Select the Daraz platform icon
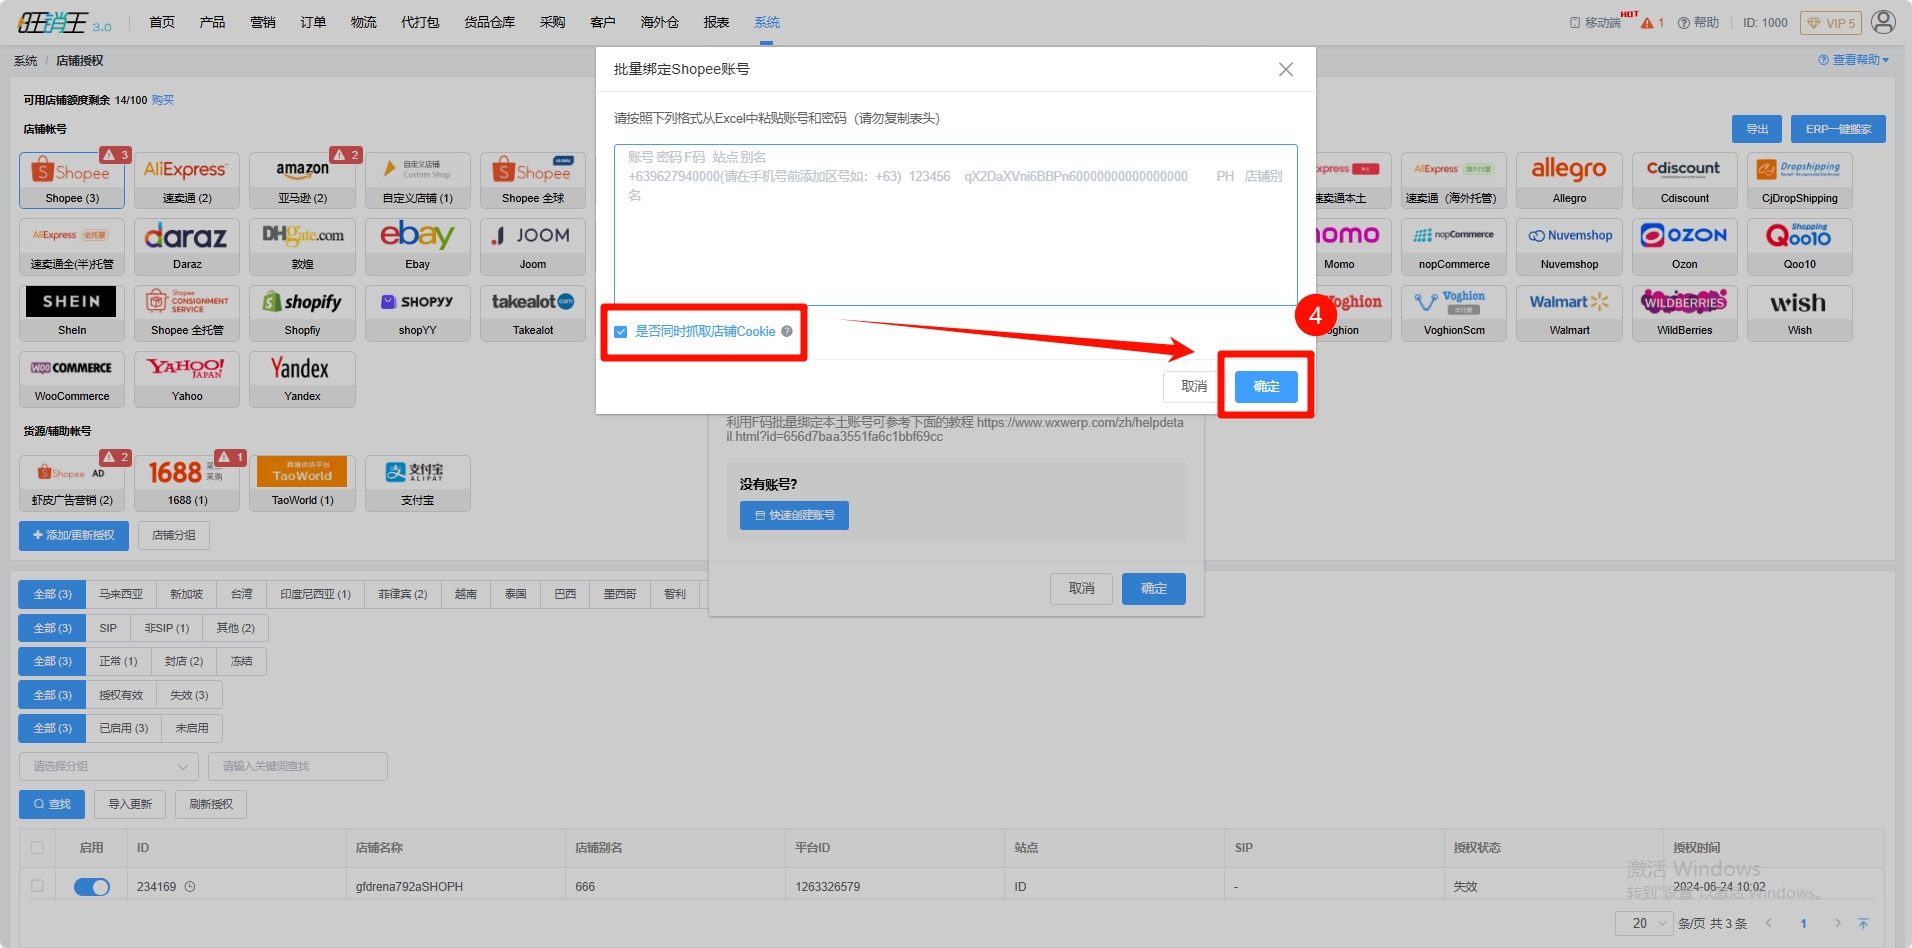This screenshot has height=948, width=1912. (187, 246)
